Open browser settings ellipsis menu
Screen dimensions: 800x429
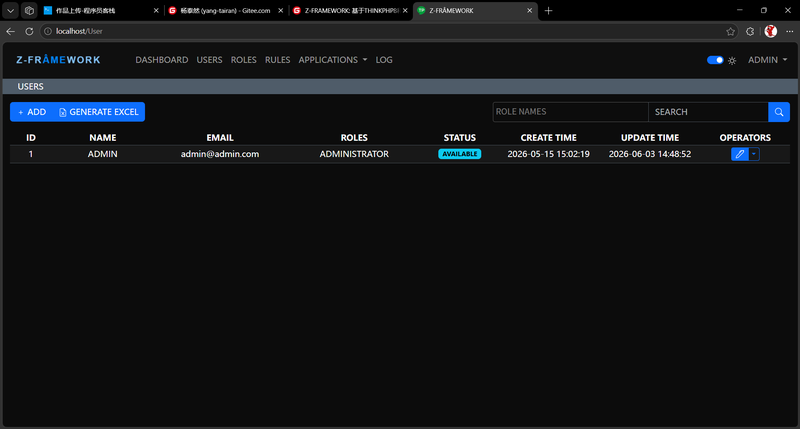[x=789, y=32]
